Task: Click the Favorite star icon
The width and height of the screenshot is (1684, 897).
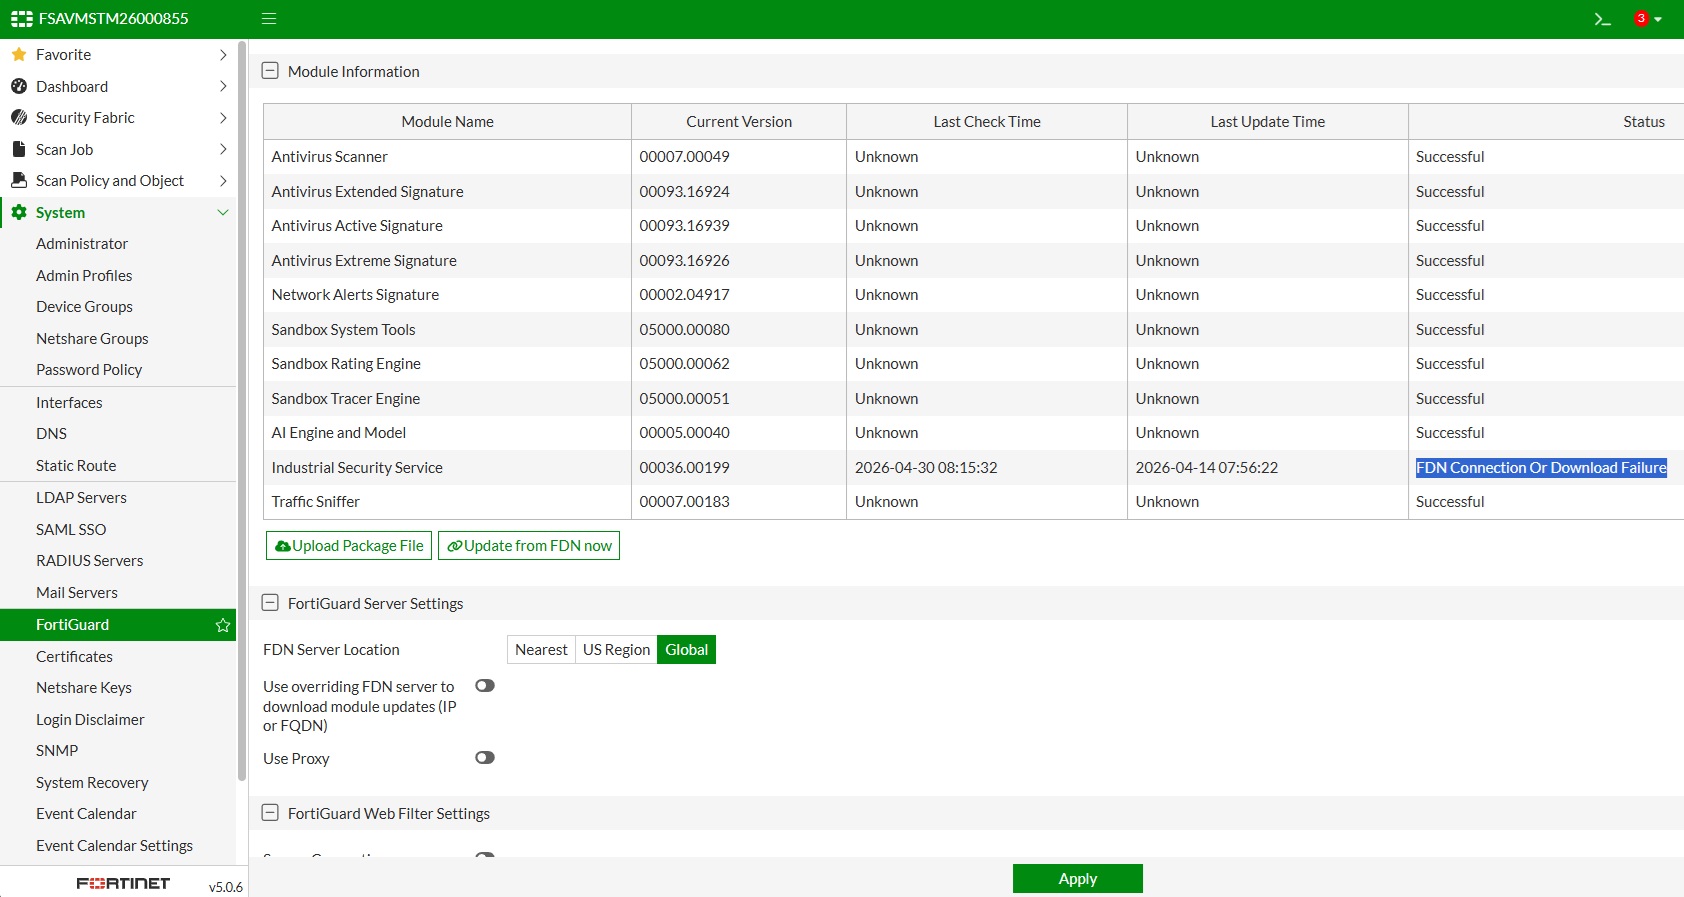Action: pos(19,55)
